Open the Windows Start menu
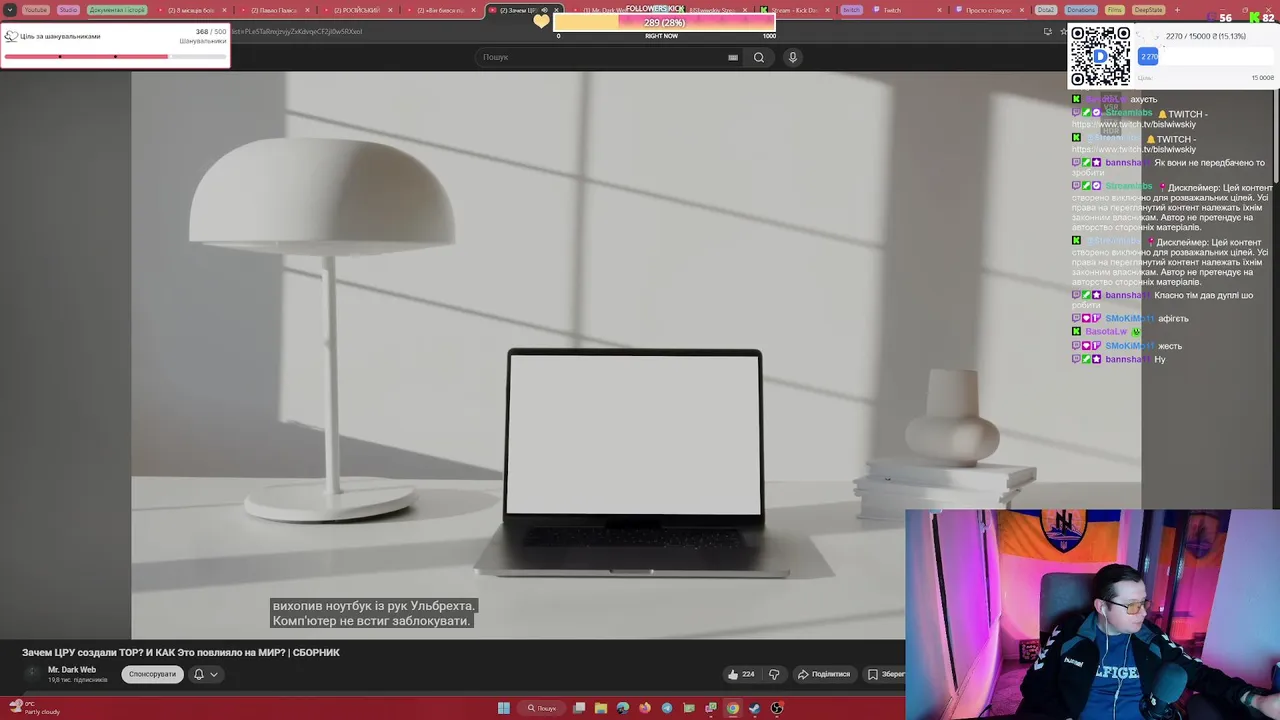1280x720 pixels. [x=504, y=708]
